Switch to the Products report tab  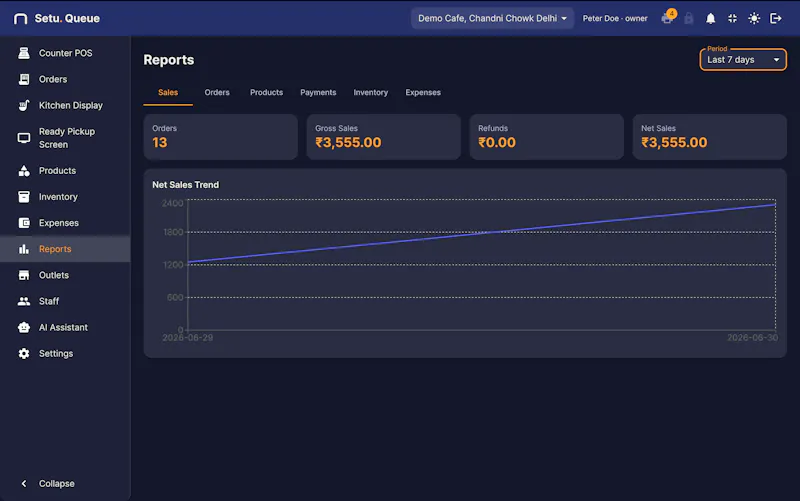click(x=266, y=92)
